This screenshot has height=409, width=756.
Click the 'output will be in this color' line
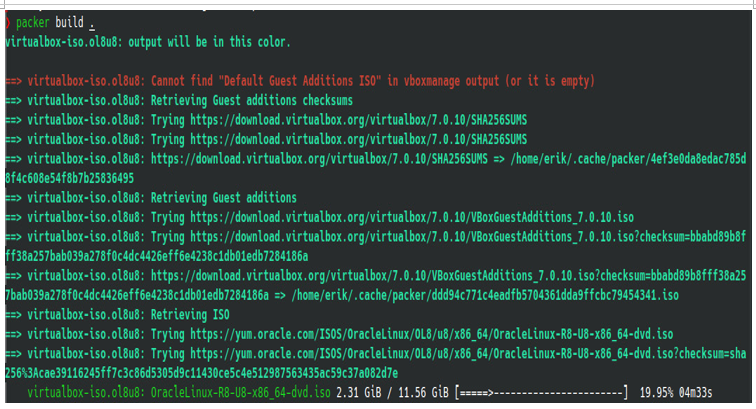coord(148,42)
